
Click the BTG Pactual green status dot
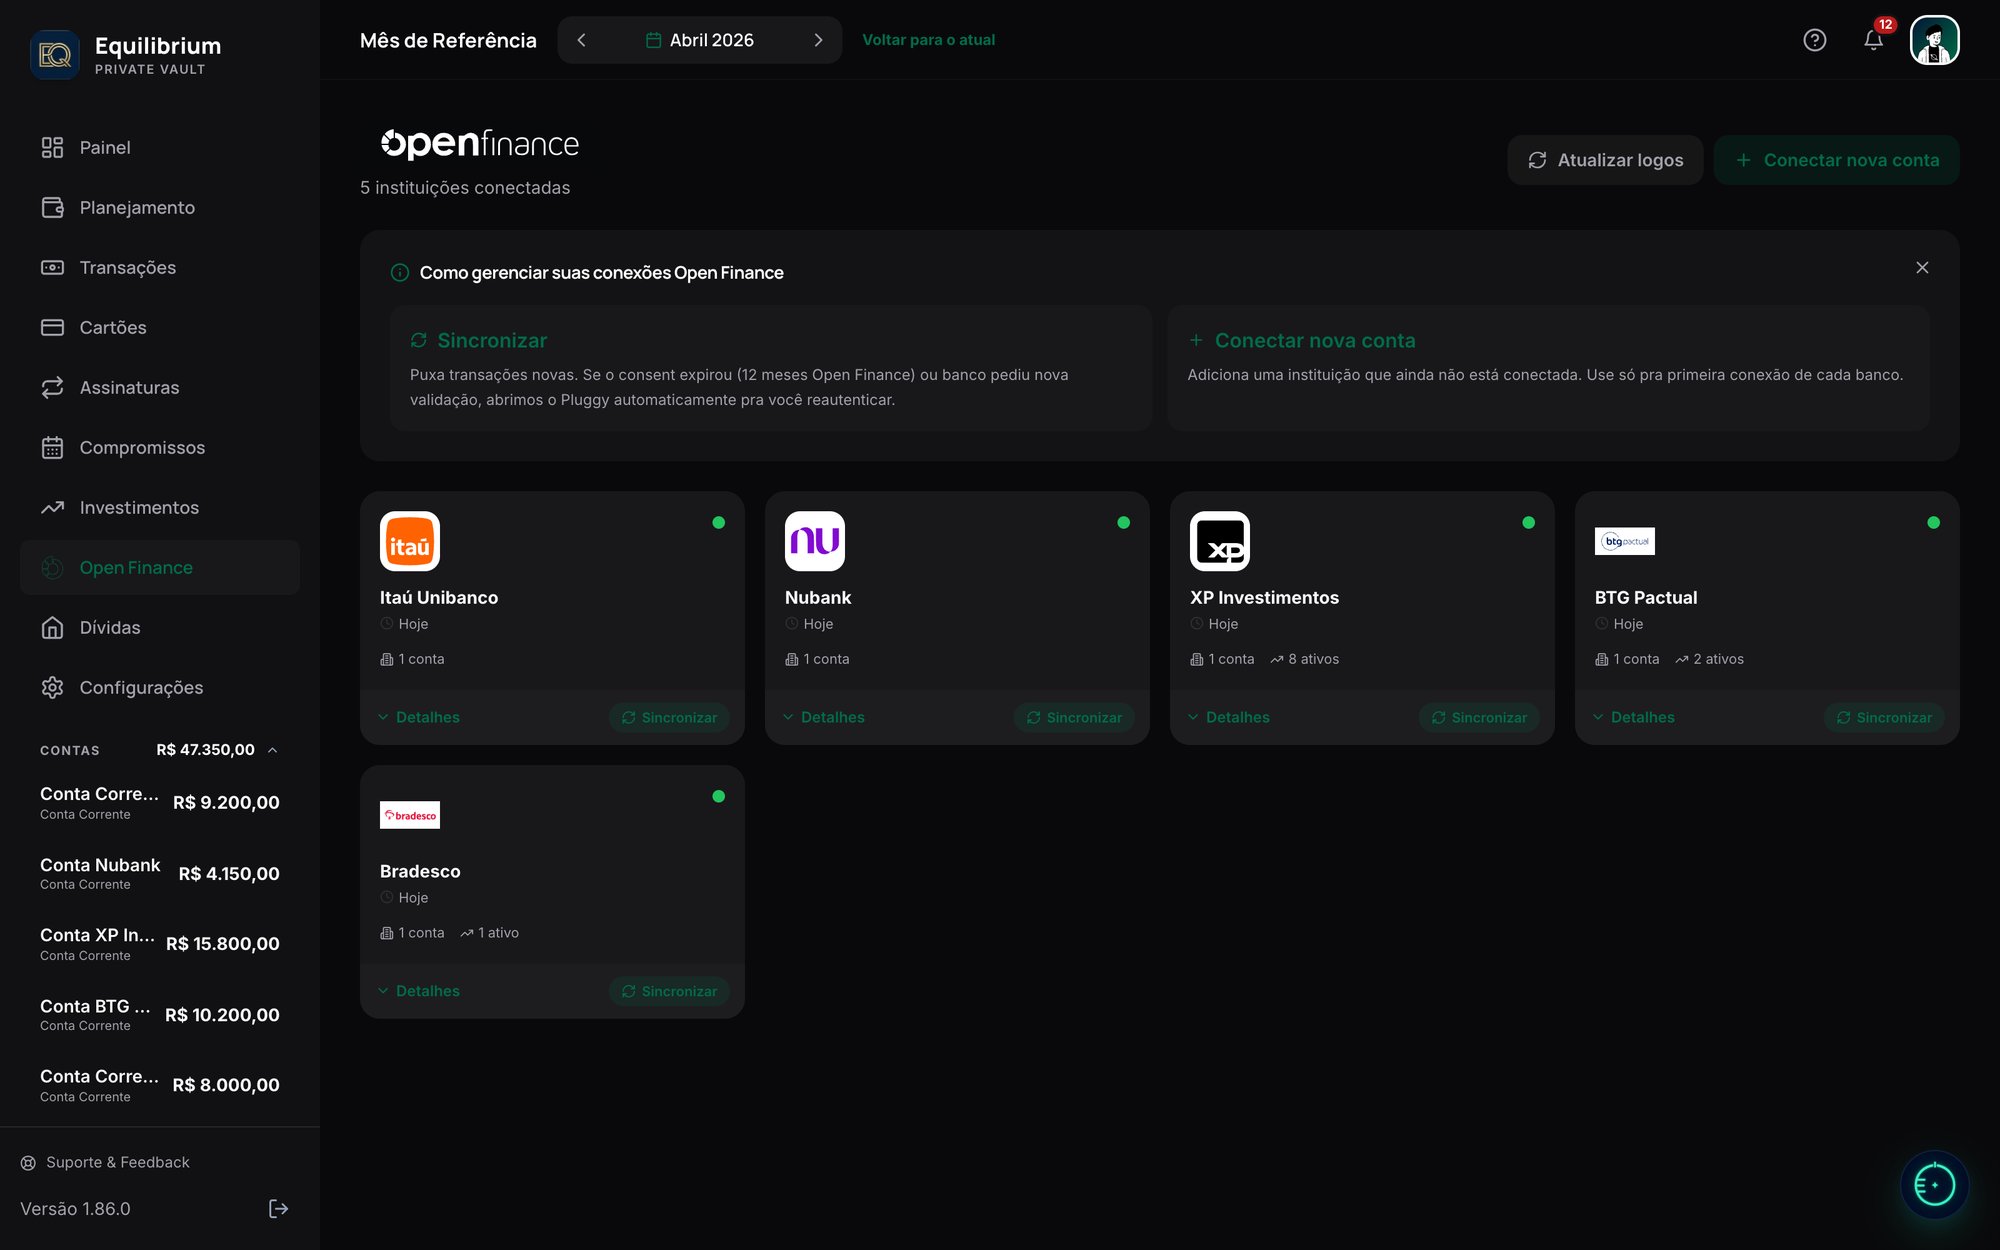(x=1934, y=522)
